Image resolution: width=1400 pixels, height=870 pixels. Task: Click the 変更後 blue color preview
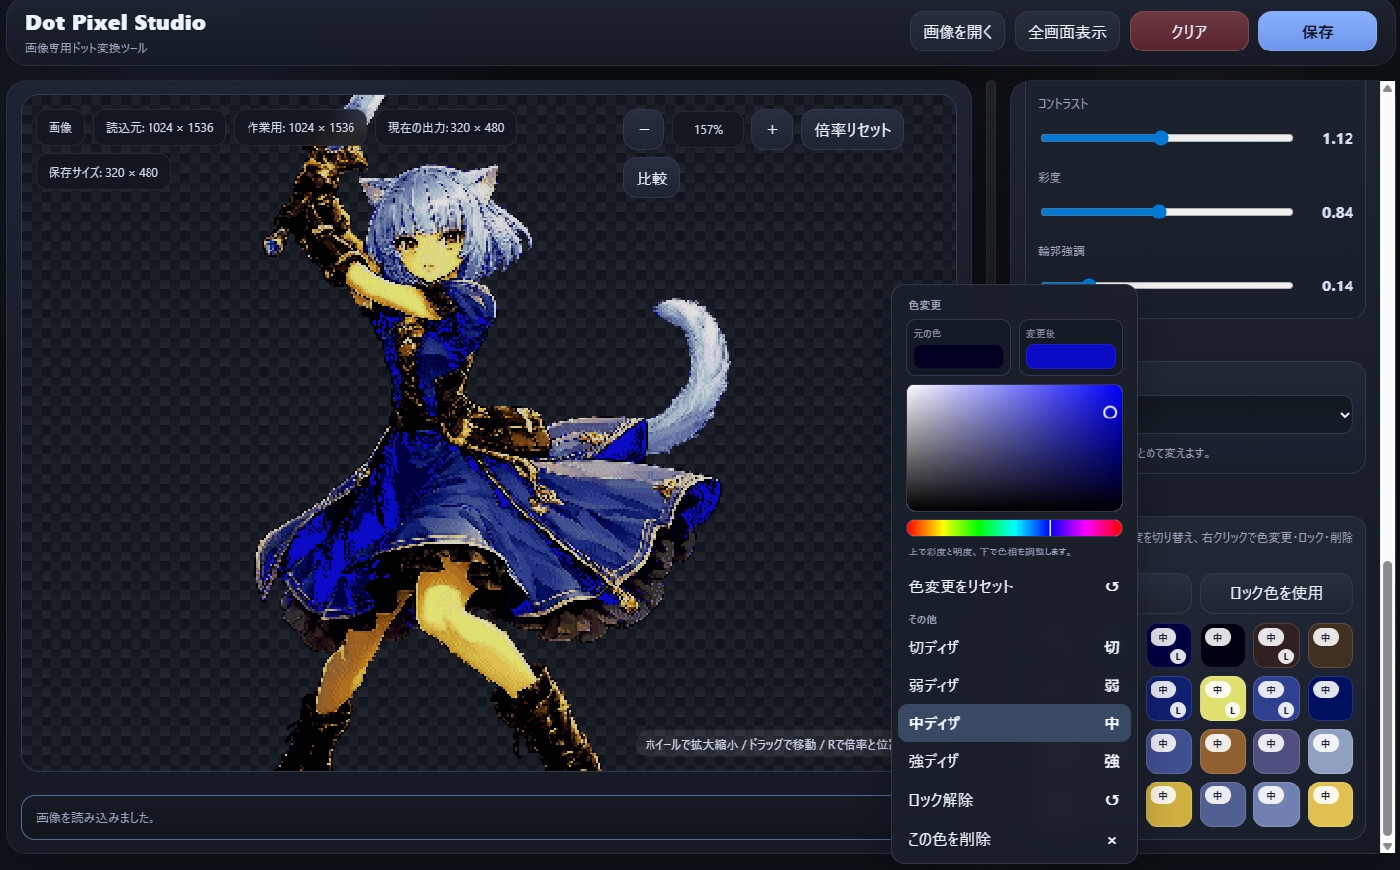(x=1070, y=356)
